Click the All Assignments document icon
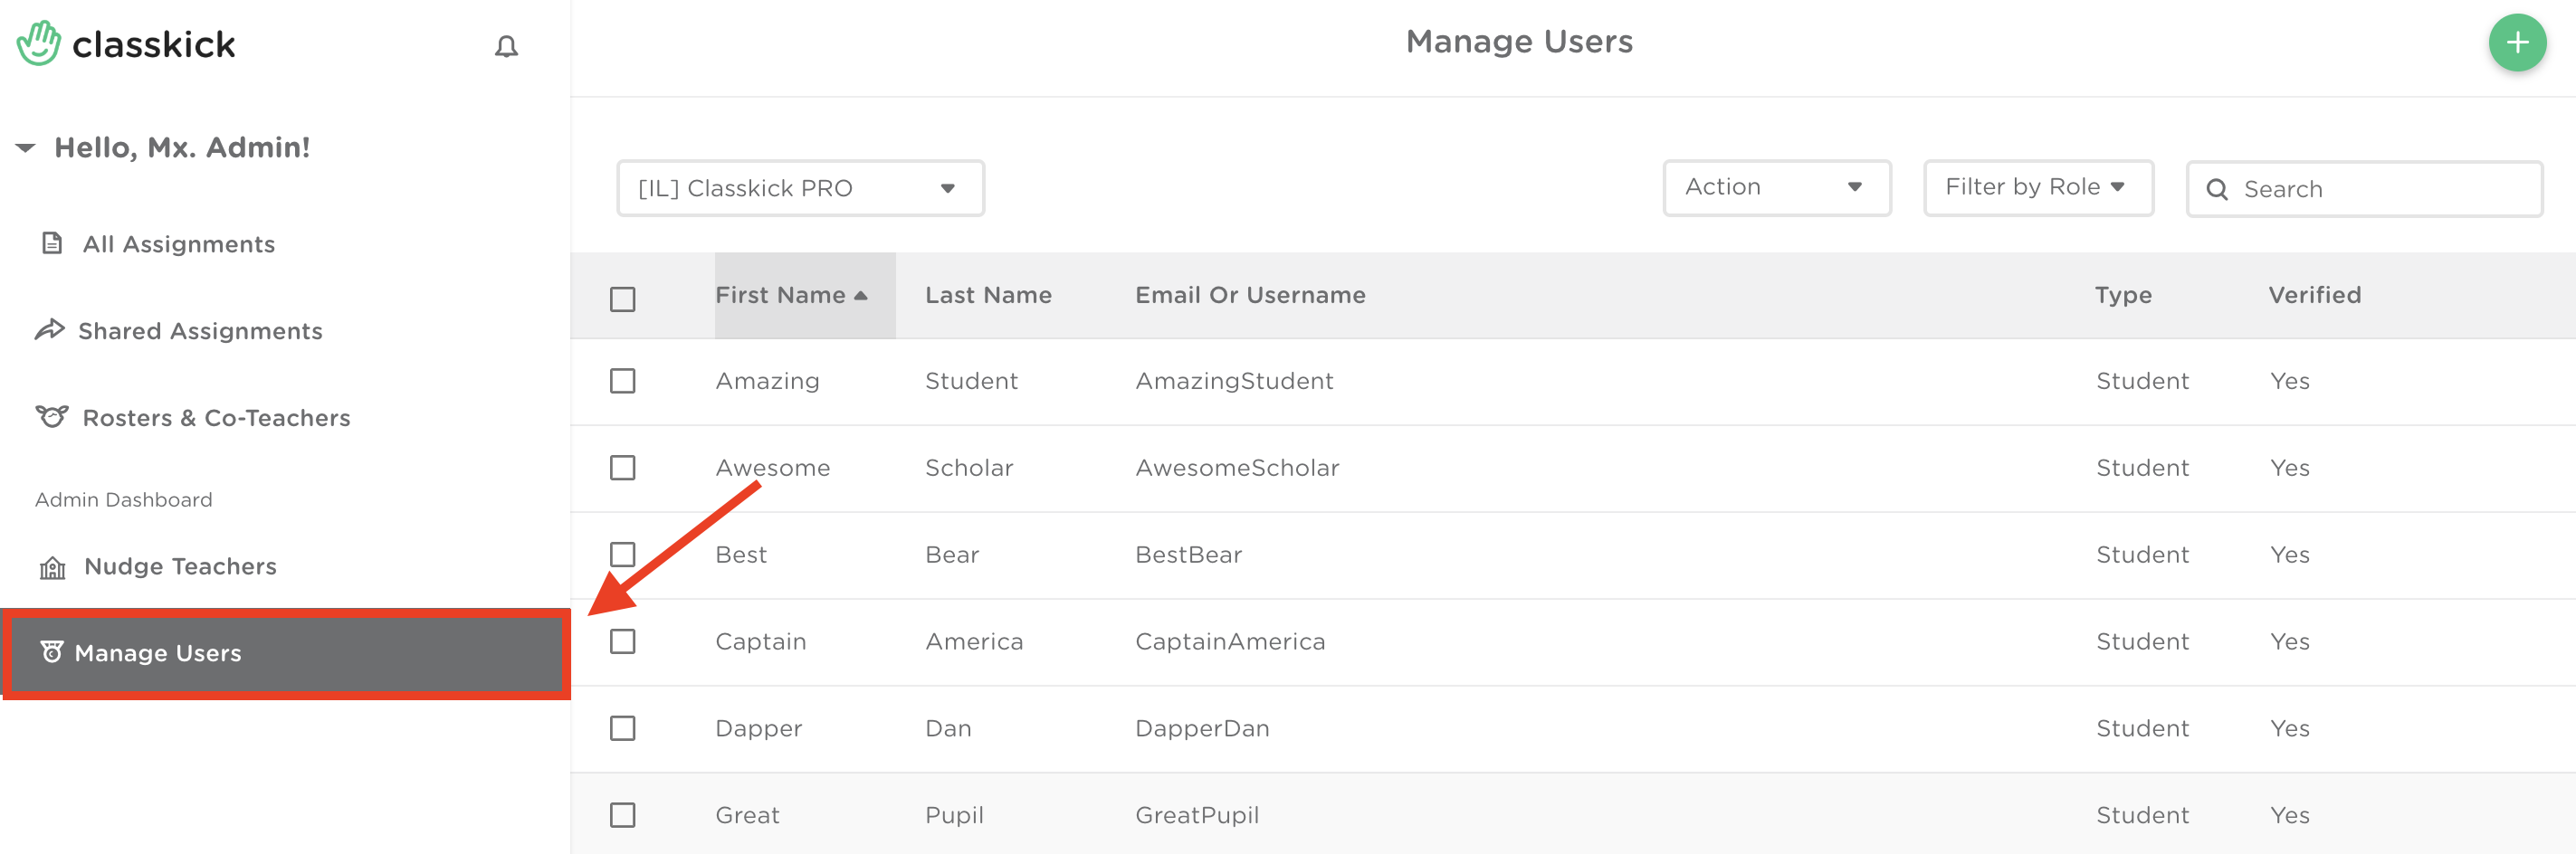Image resolution: width=2576 pixels, height=854 pixels. 52,243
